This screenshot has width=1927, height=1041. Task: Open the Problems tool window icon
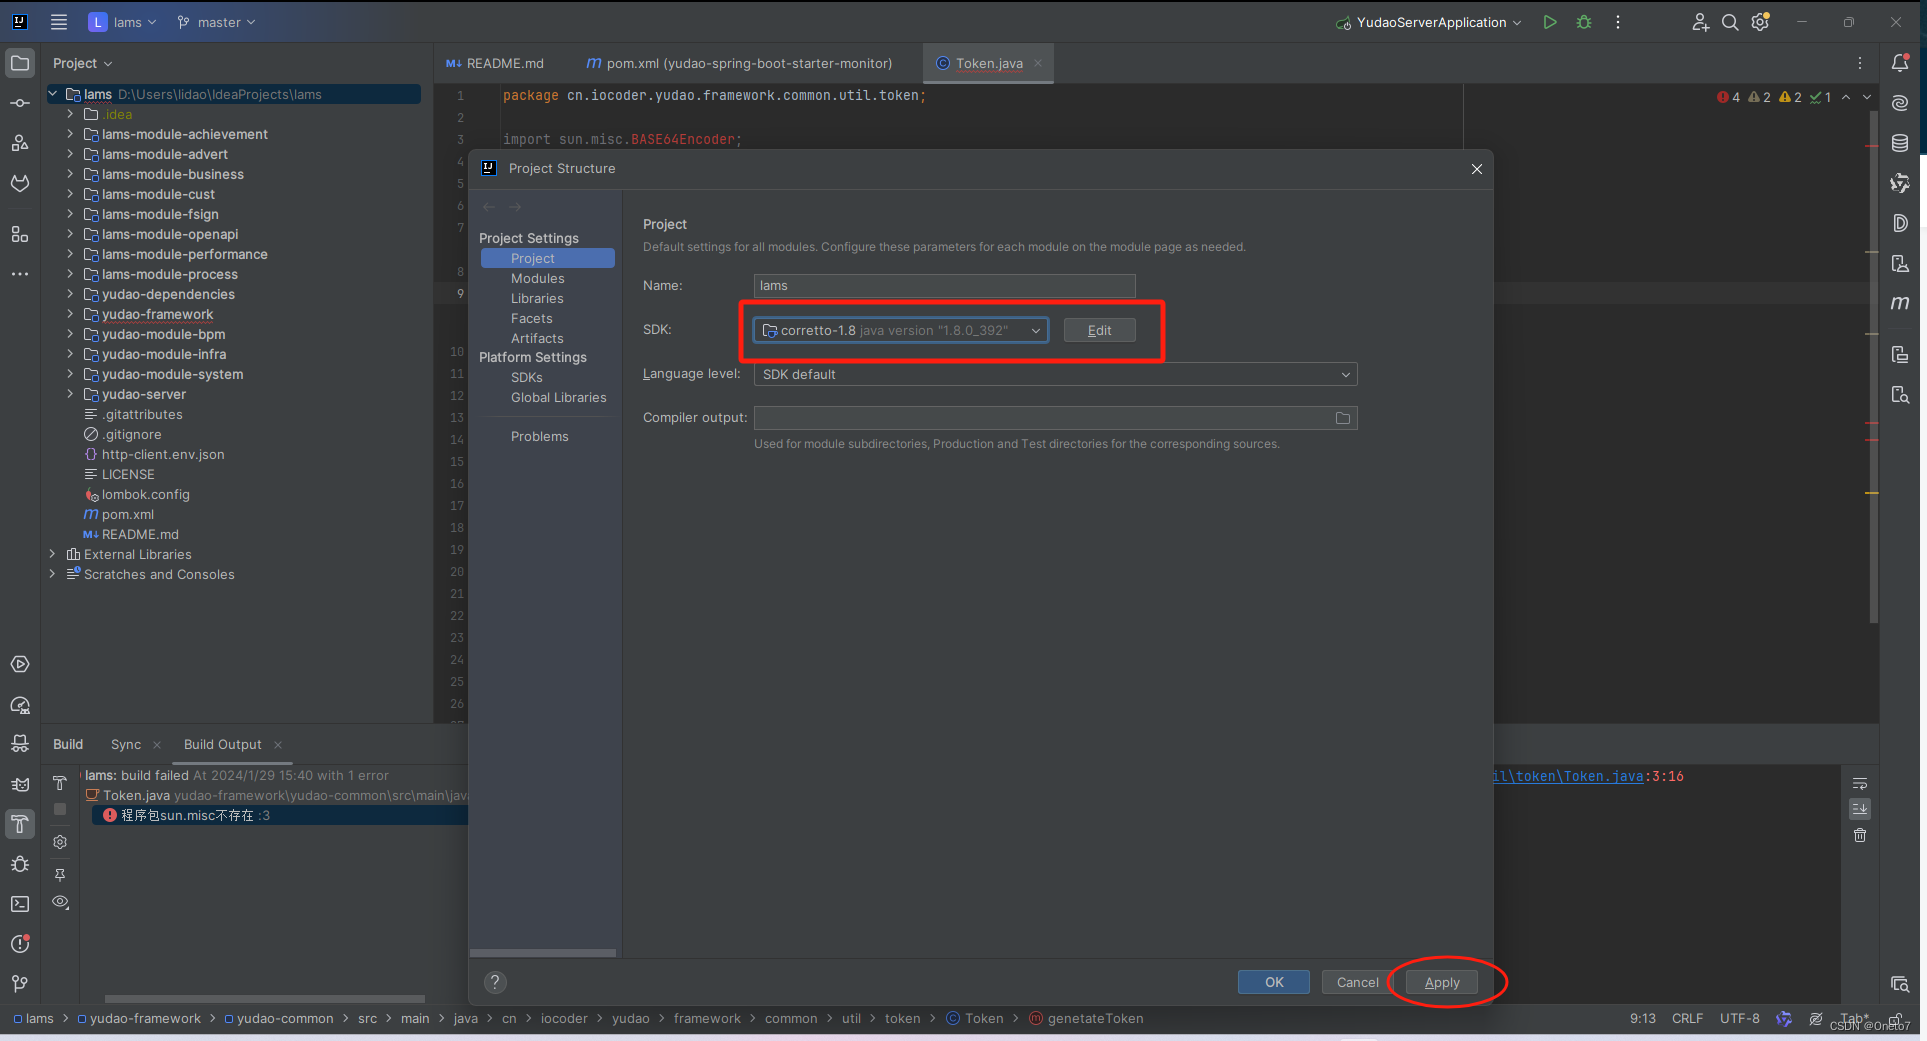click(x=20, y=944)
